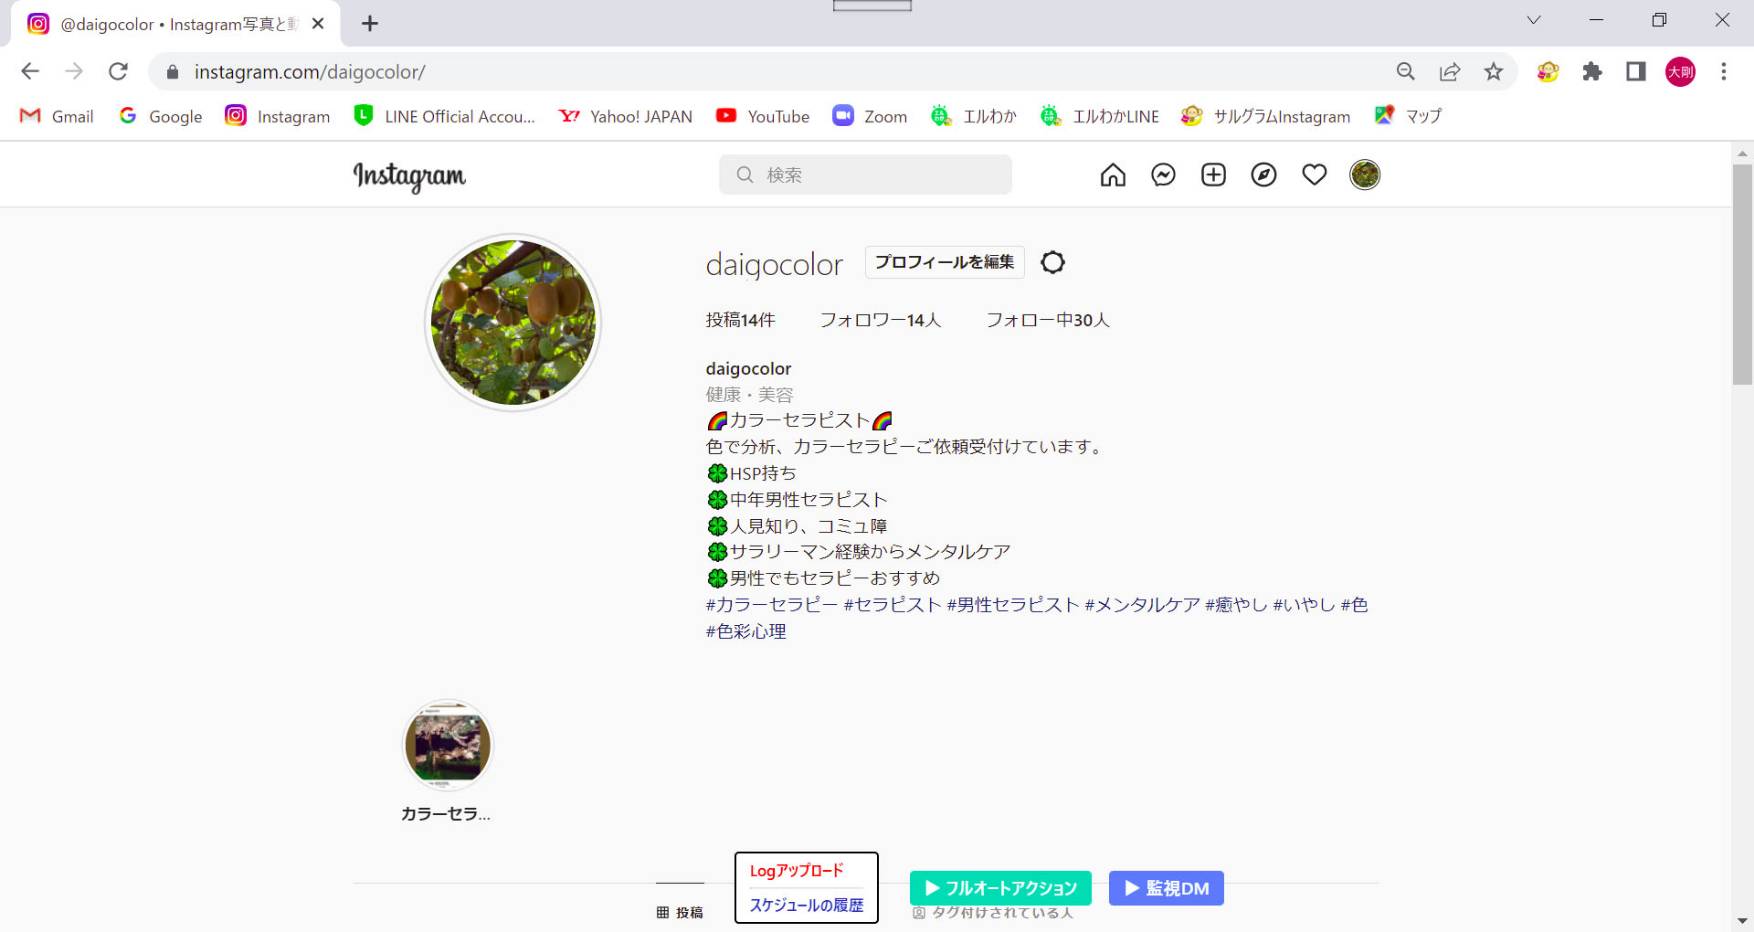Viewport: 1754px width, 932px height.
Task: Open hashtag #カラーセラピー
Action: pyautogui.click(x=772, y=605)
